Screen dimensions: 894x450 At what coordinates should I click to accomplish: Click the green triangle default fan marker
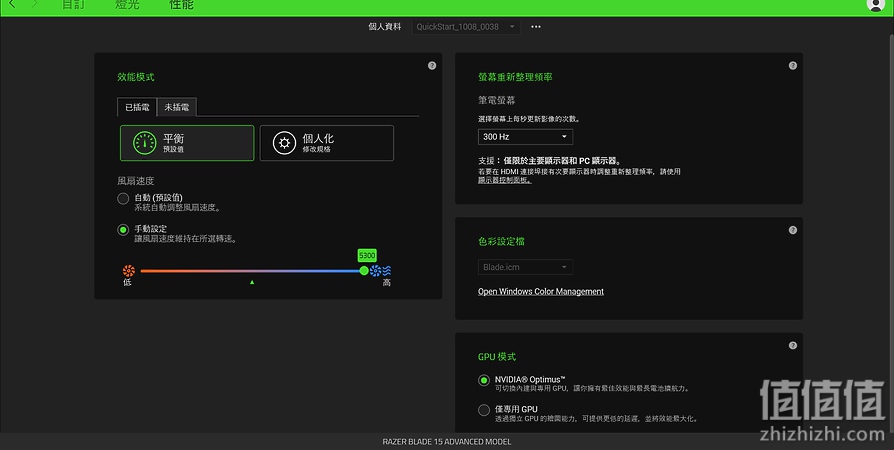pos(252,282)
